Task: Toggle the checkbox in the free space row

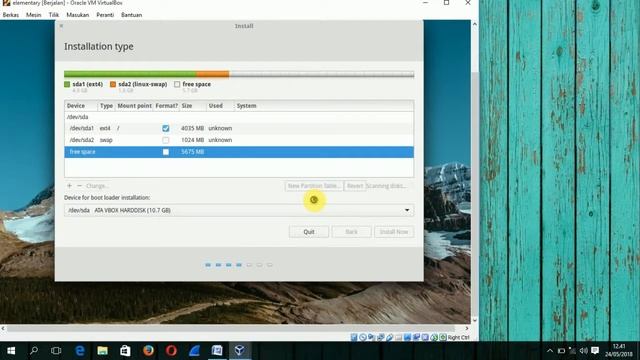Action: (166, 152)
